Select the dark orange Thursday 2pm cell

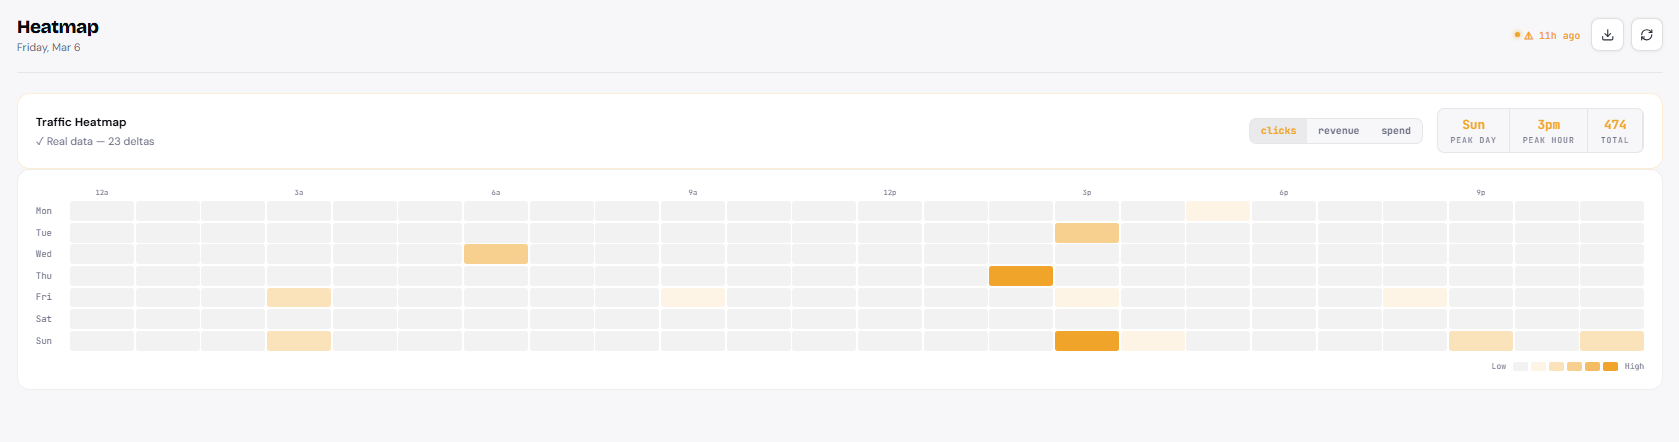(1021, 276)
